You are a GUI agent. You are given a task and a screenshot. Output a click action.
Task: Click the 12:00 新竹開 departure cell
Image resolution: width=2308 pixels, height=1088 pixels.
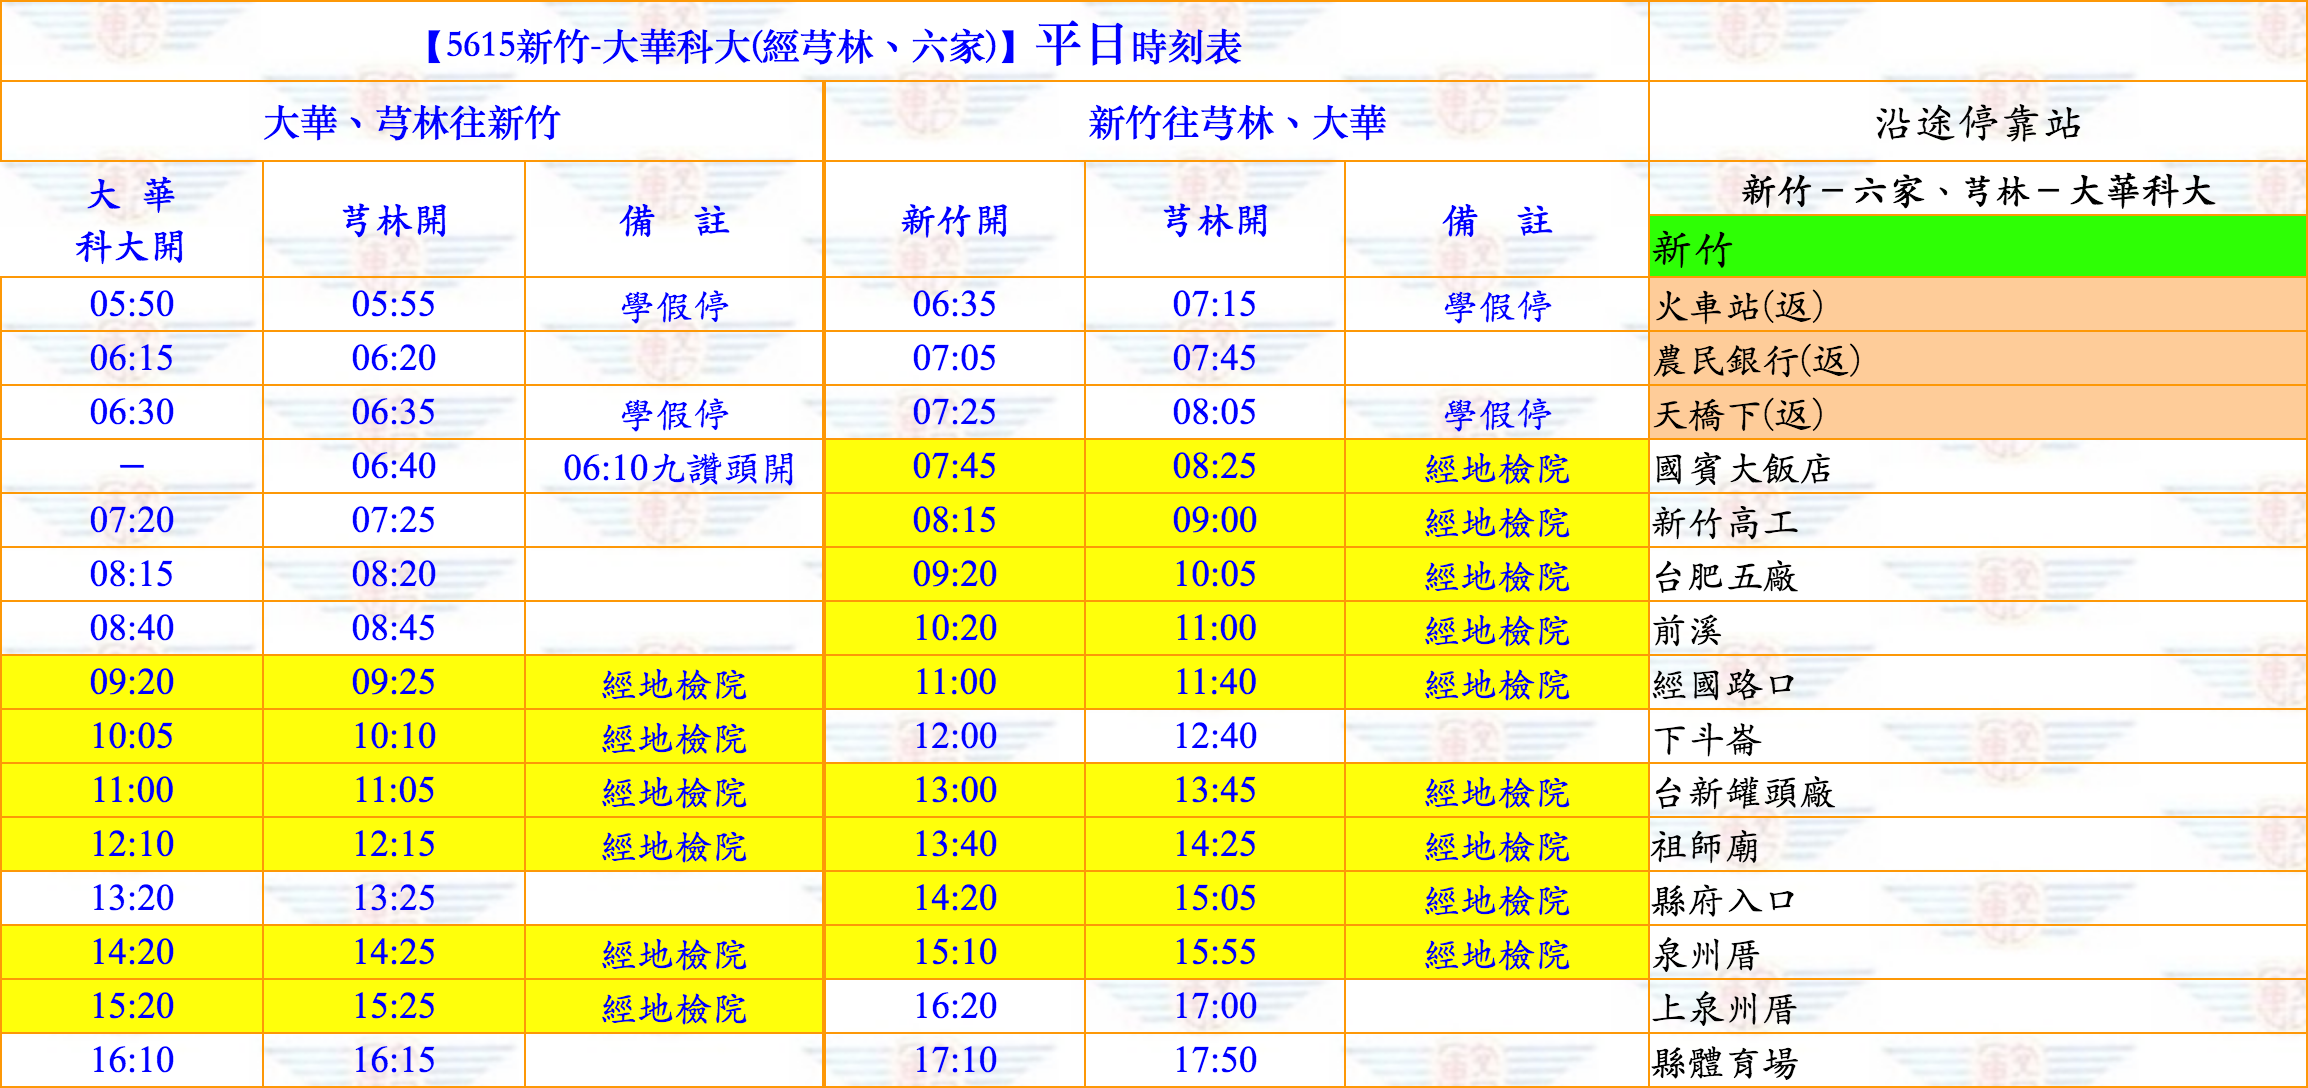[x=954, y=736]
